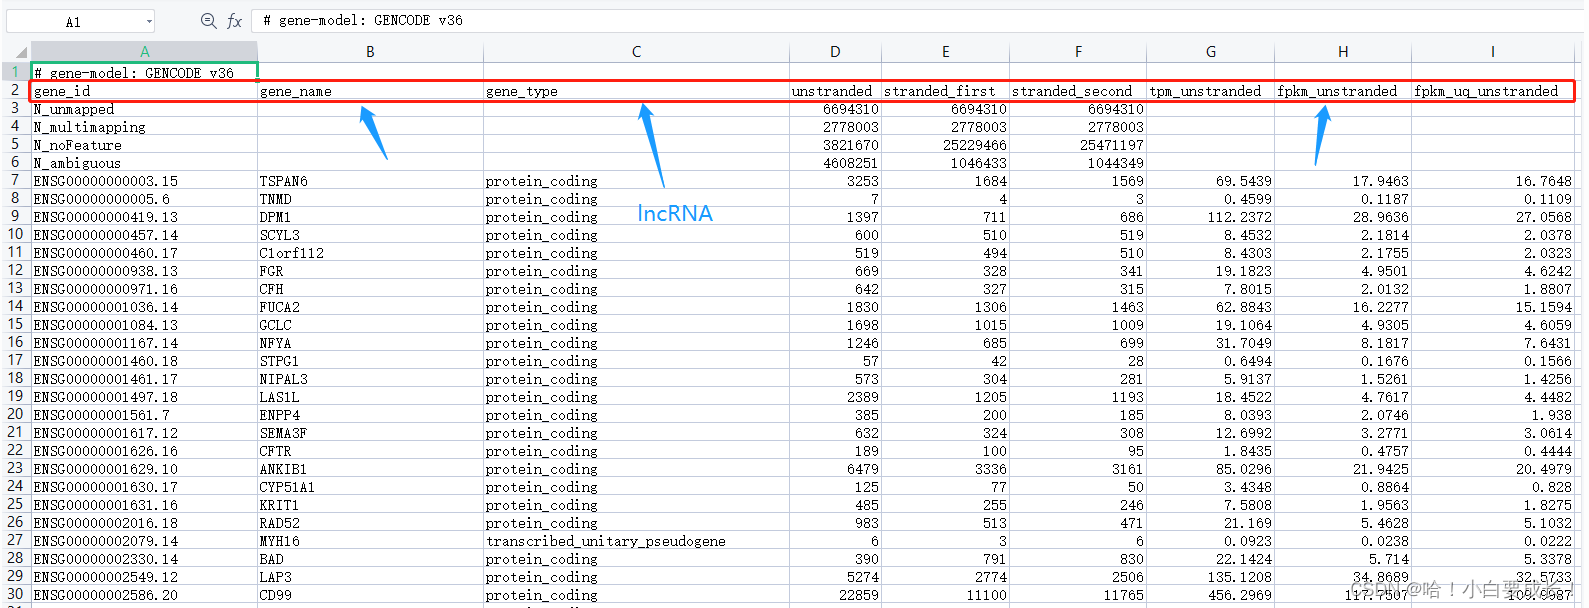Click unstranded value '4608251'
The image size is (1589, 608).
click(x=835, y=163)
